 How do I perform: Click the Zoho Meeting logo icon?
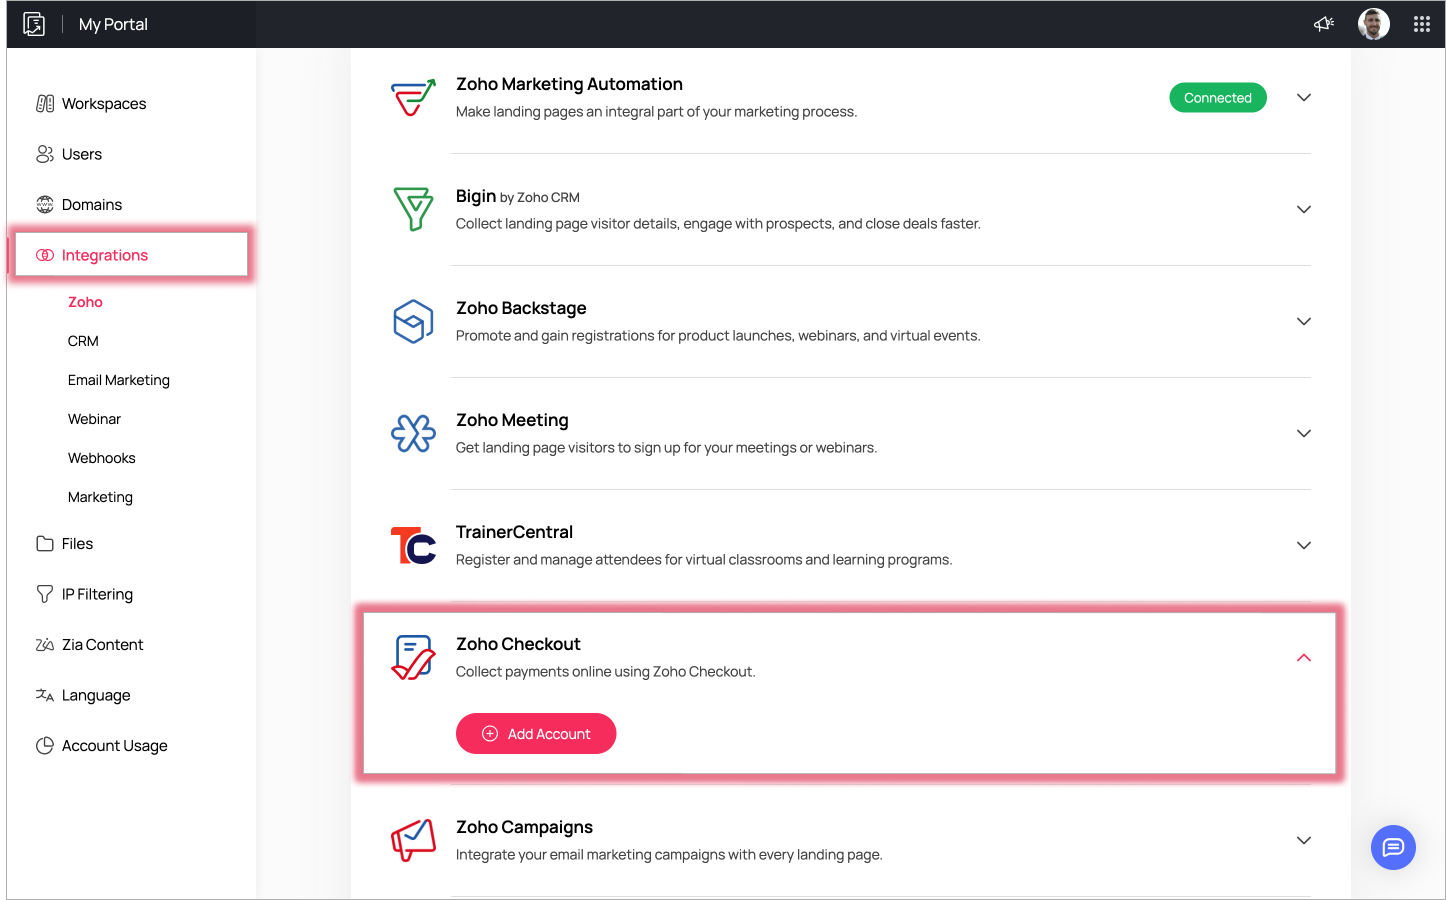pyautogui.click(x=413, y=433)
